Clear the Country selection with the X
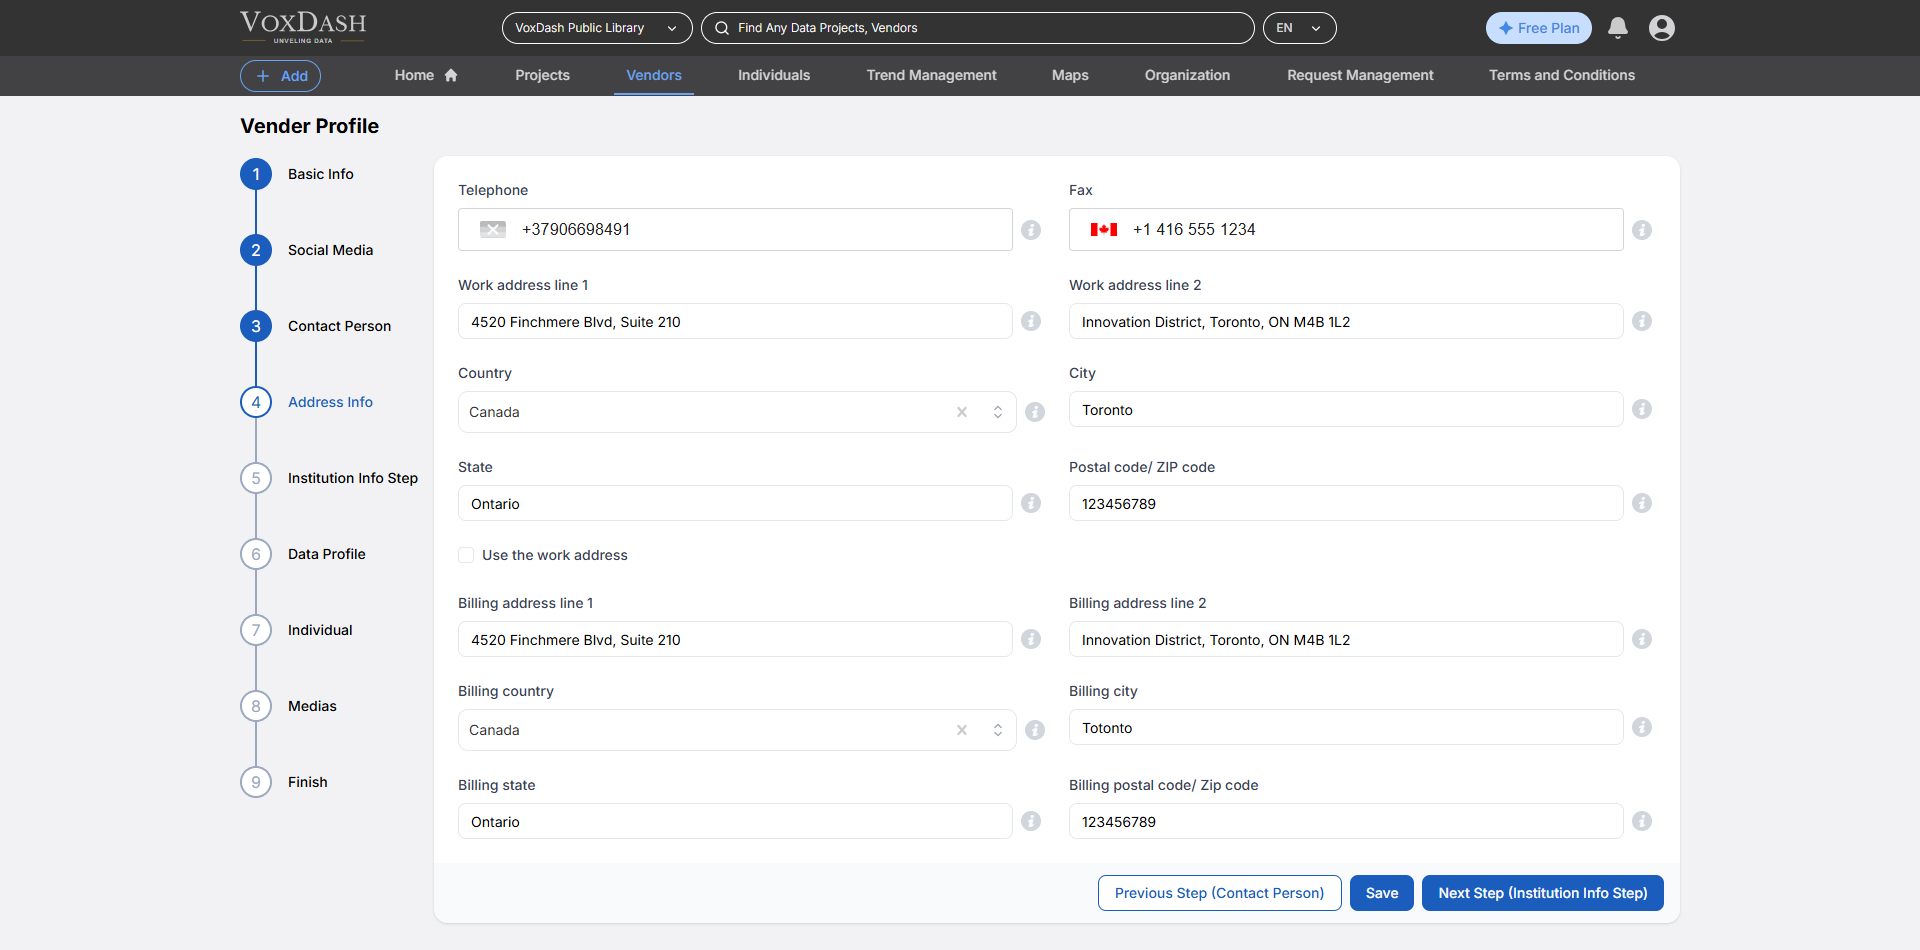 tap(962, 412)
